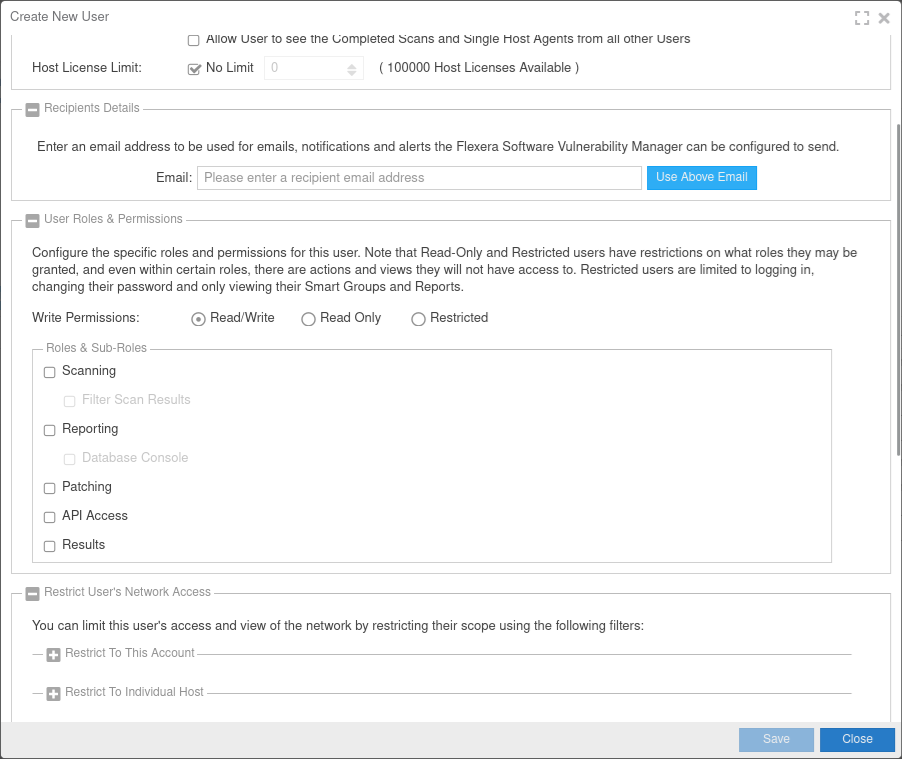Image resolution: width=903 pixels, height=759 pixels.
Task: Select Read Only write permission
Action: click(308, 319)
